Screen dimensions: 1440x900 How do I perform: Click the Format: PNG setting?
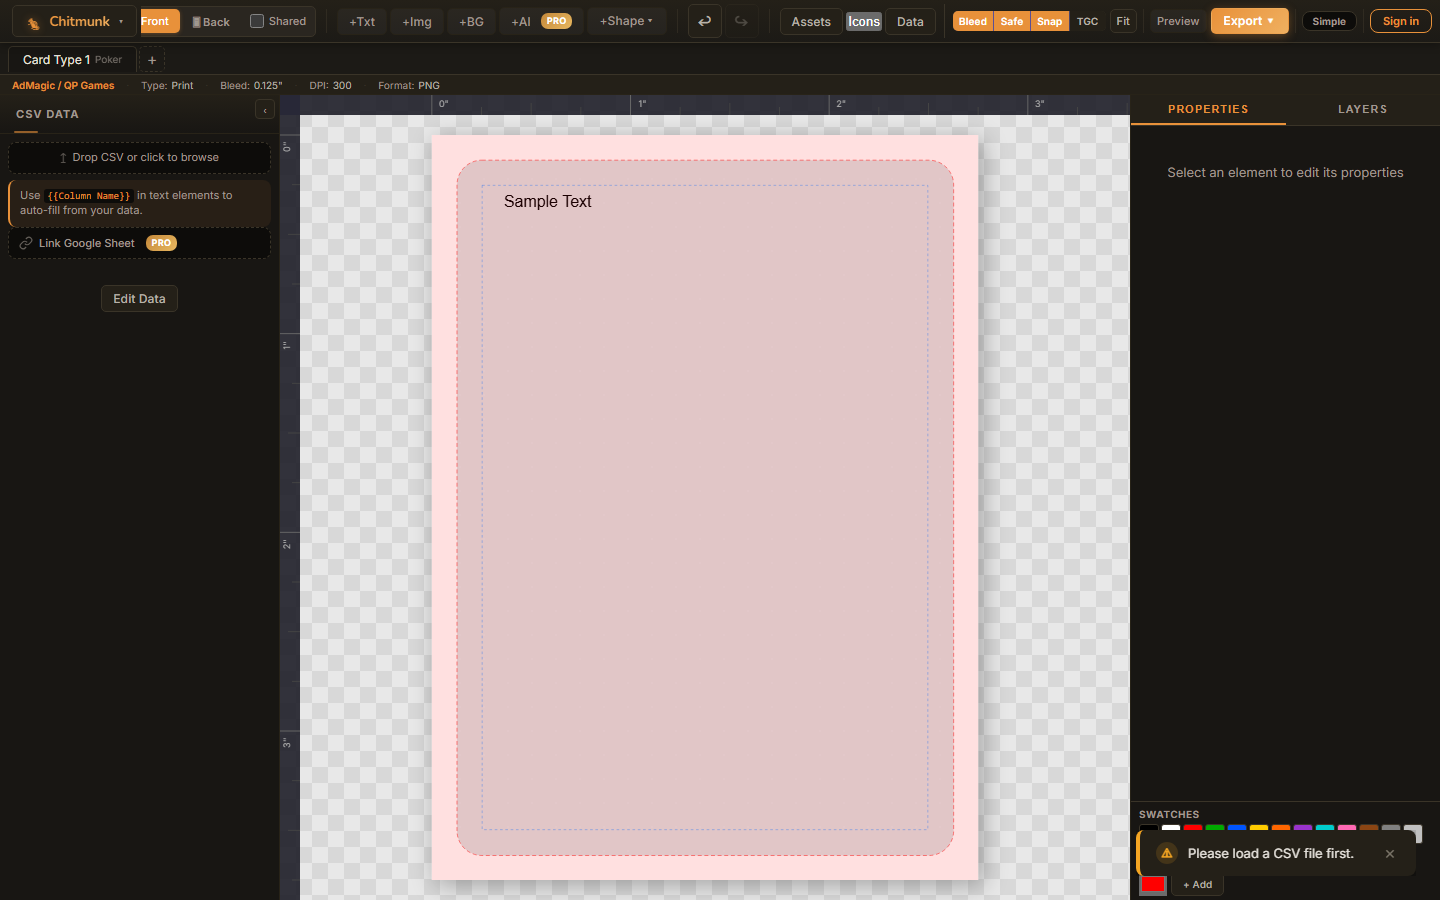(409, 86)
